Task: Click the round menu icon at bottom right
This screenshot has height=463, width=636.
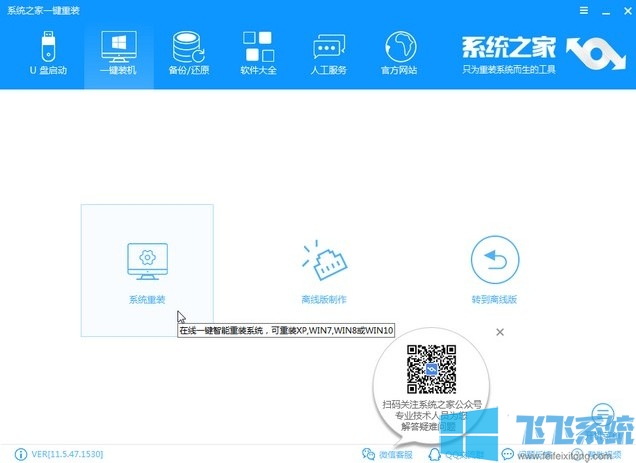Action: pyautogui.click(x=602, y=413)
